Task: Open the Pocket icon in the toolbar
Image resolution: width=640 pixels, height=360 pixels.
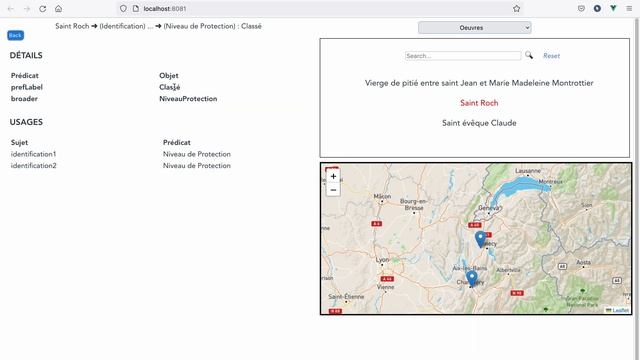Action: point(581,9)
